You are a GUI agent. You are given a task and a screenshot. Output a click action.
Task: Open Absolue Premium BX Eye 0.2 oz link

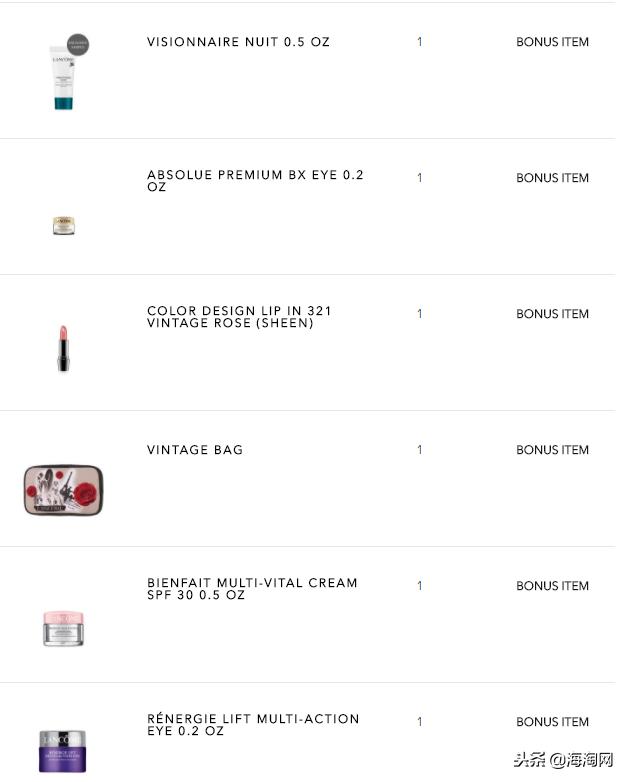click(255, 181)
